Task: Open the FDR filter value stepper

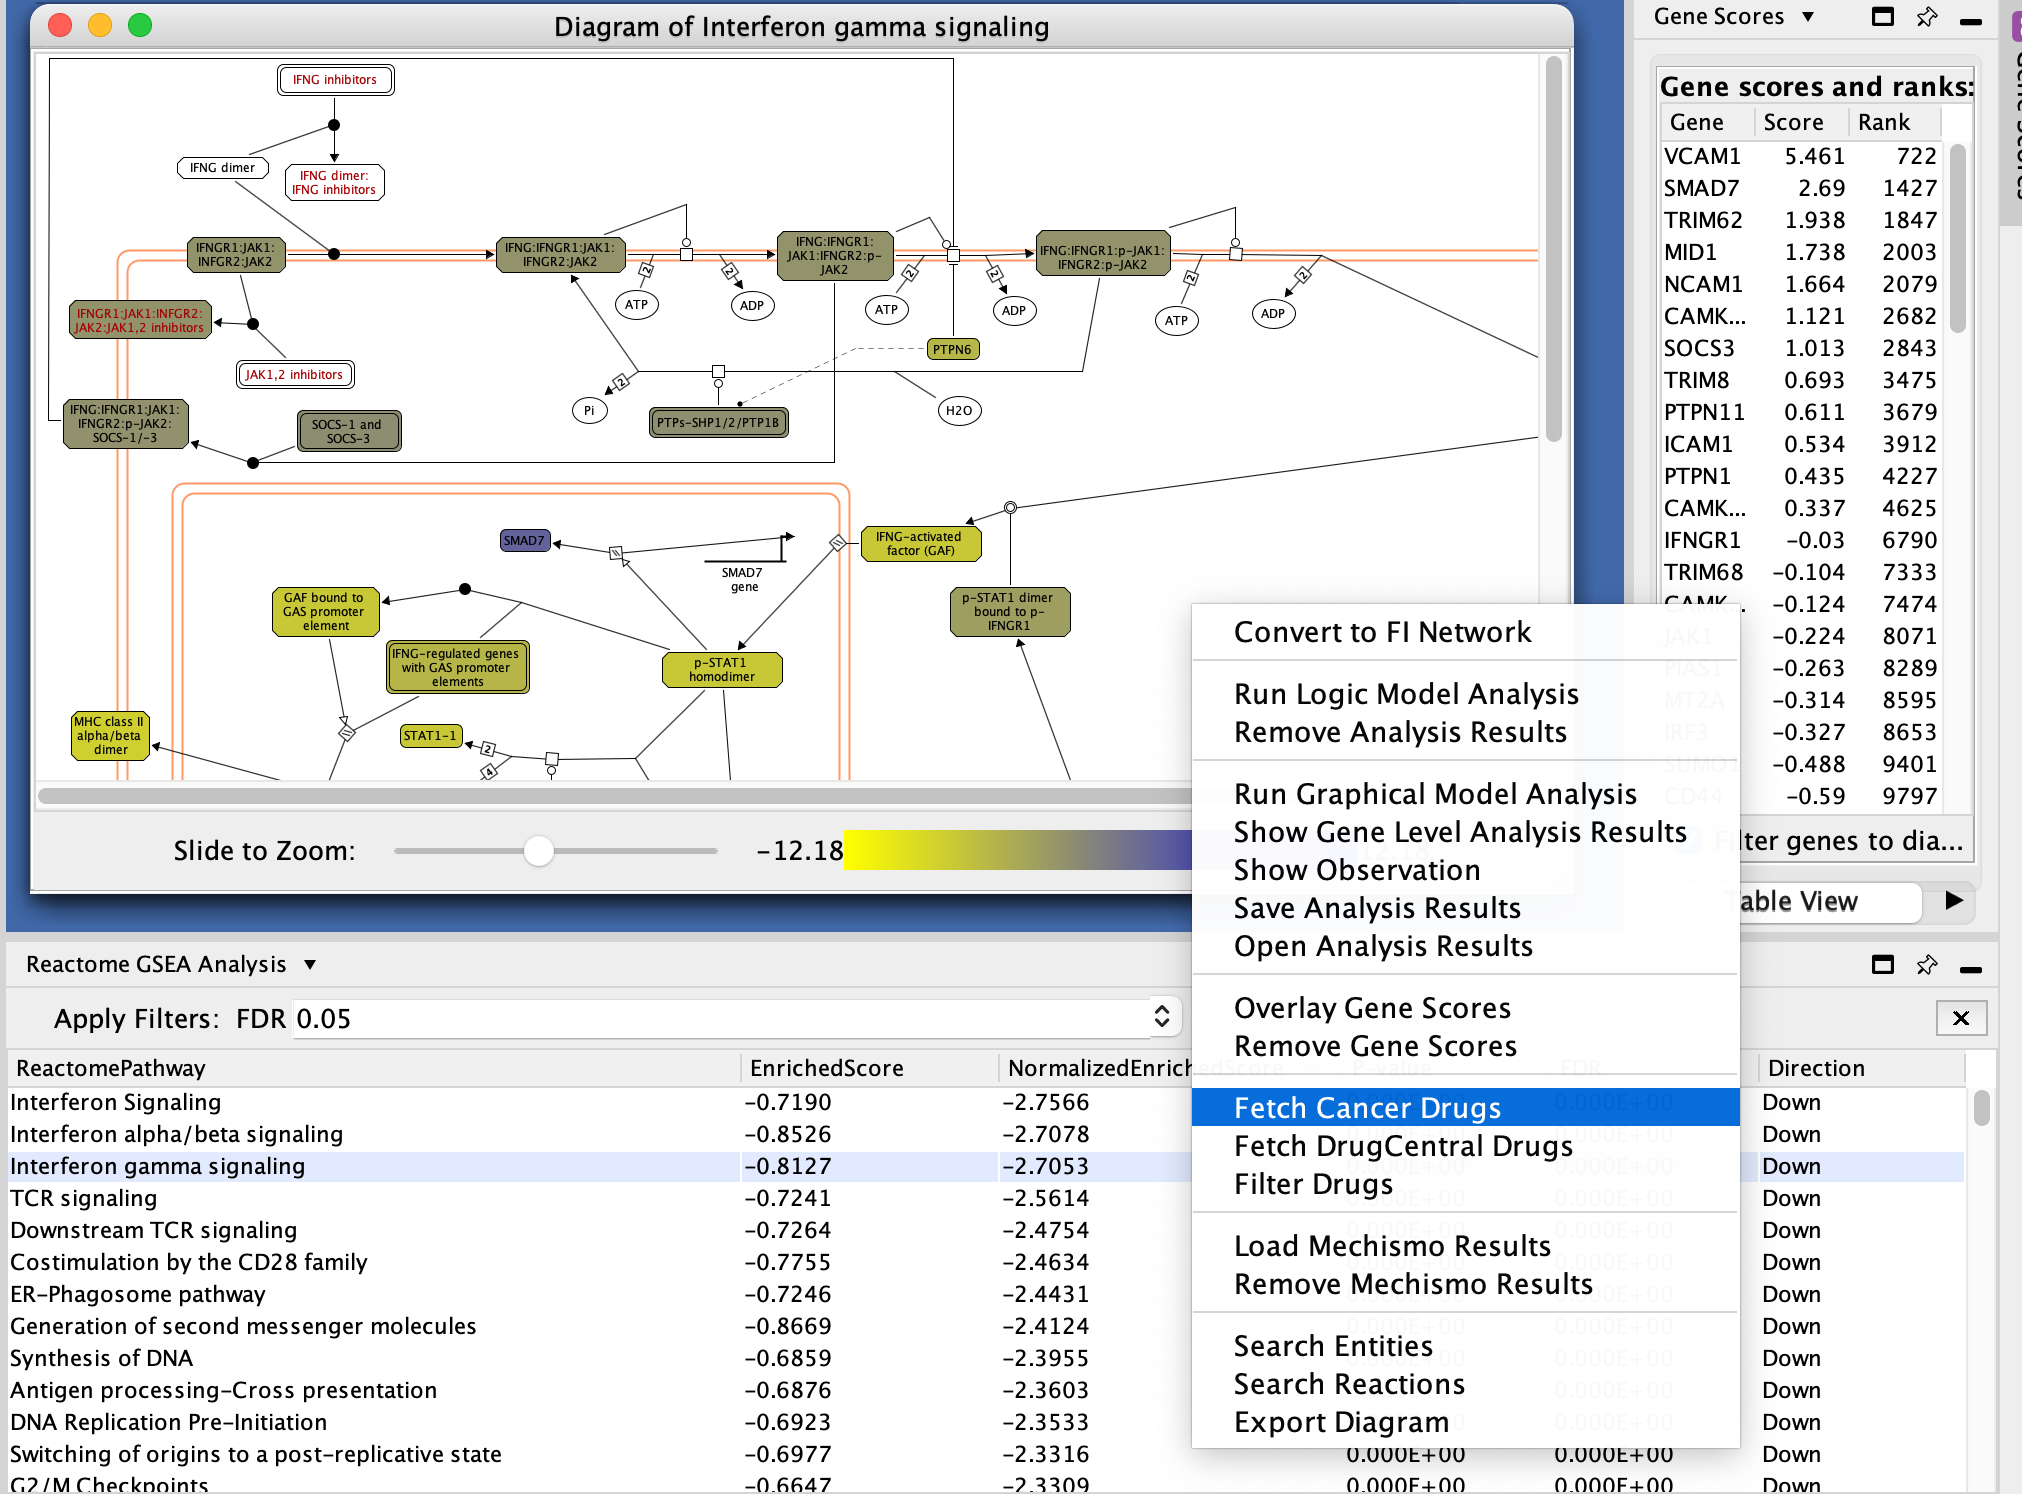Action: click(1161, 1018)
